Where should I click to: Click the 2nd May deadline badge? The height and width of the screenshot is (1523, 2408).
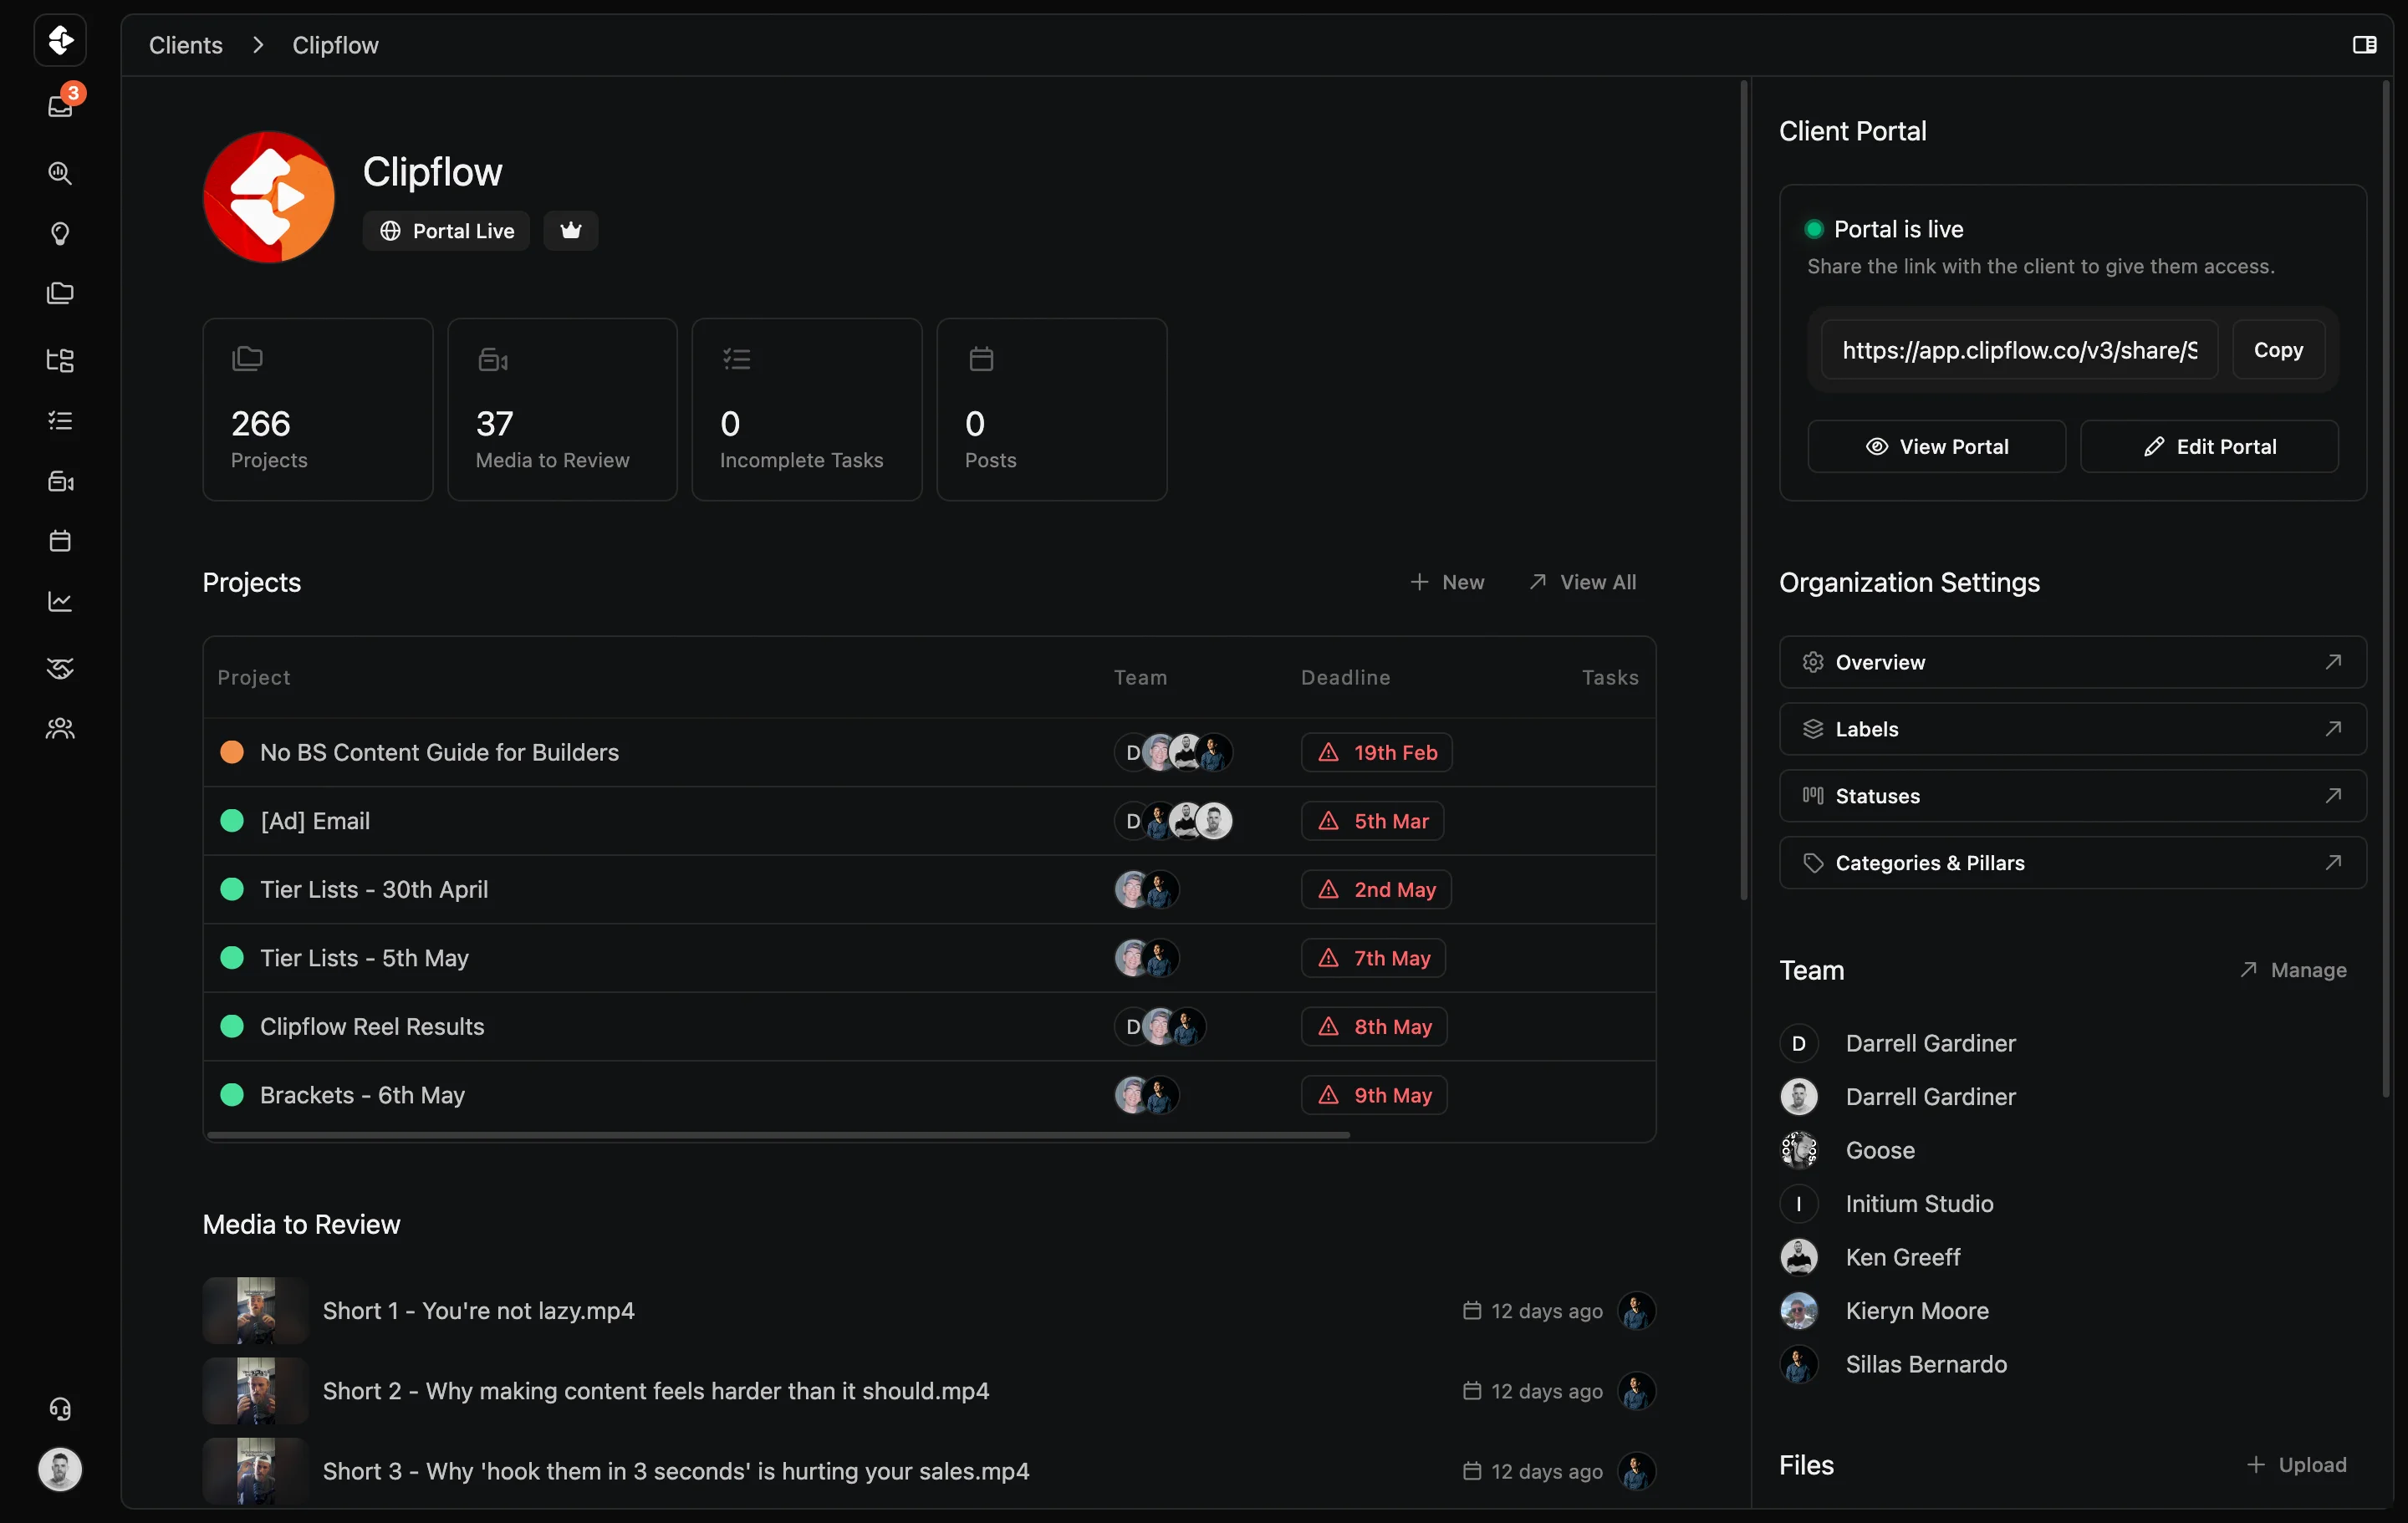[1376, 889]
